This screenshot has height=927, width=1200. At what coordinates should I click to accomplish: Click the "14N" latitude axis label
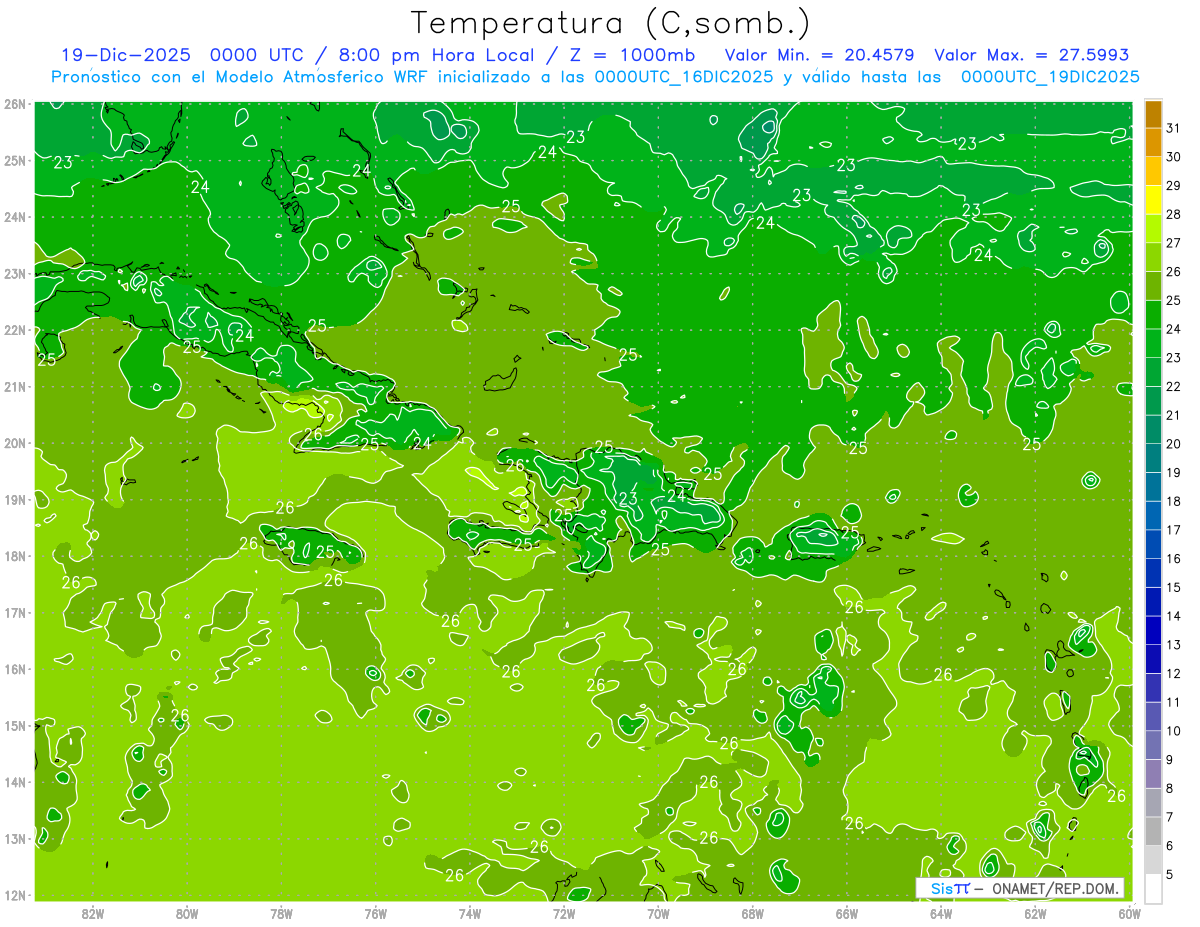(14, 782)
